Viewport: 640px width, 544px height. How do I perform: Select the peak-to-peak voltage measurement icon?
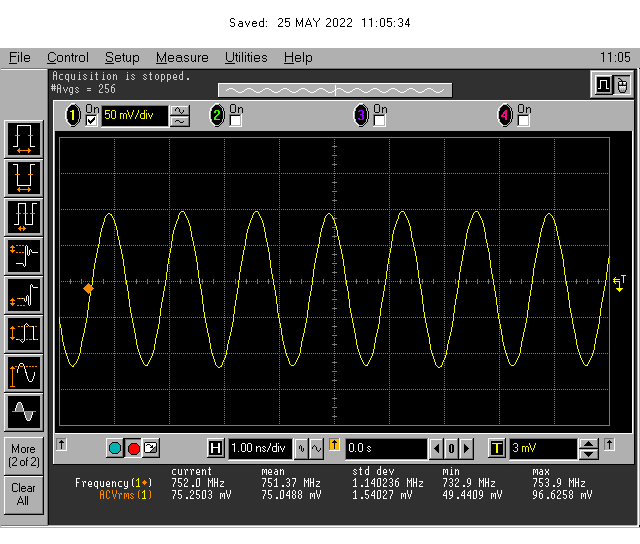click(x=23, y=334)
